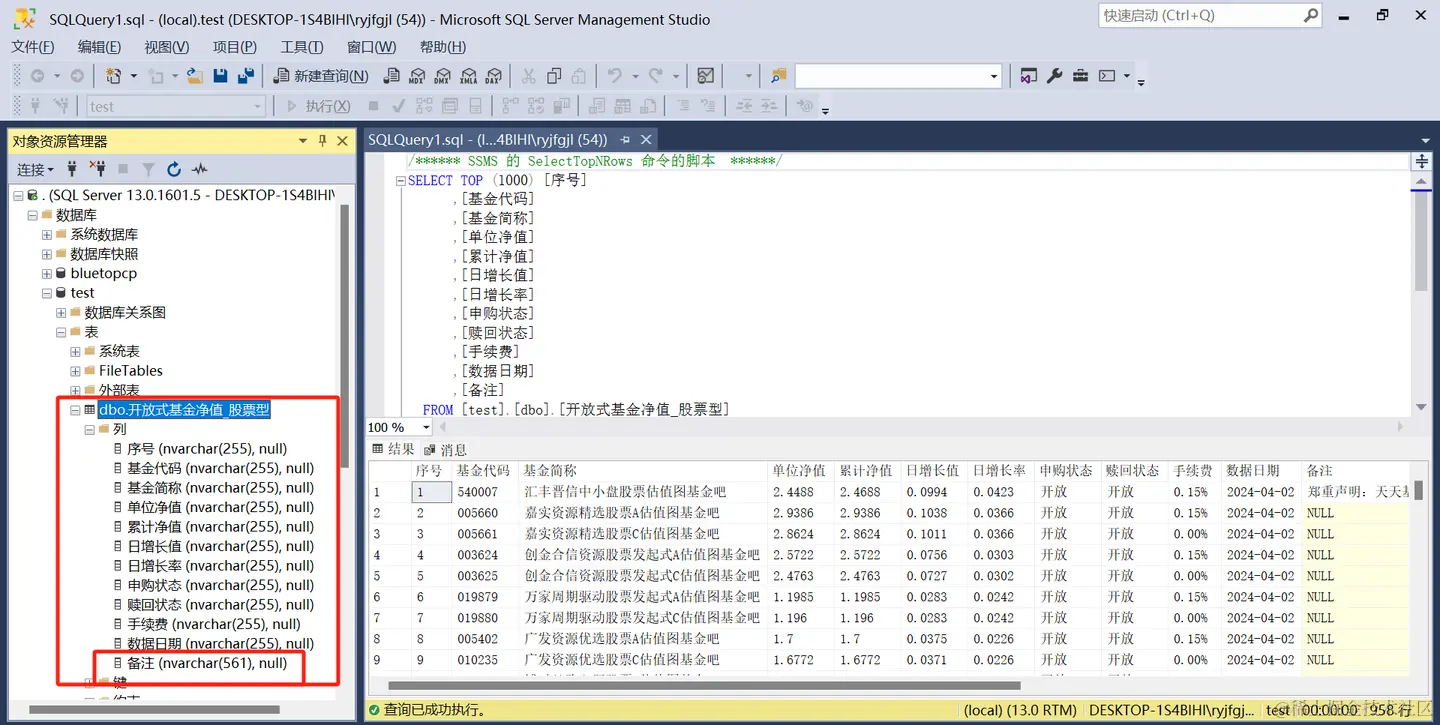Open the Connect (连接) dropdown in Object Explorer
Image resolution: width=1440 pixels, height=725 pixels.
[x=35, y=170]
